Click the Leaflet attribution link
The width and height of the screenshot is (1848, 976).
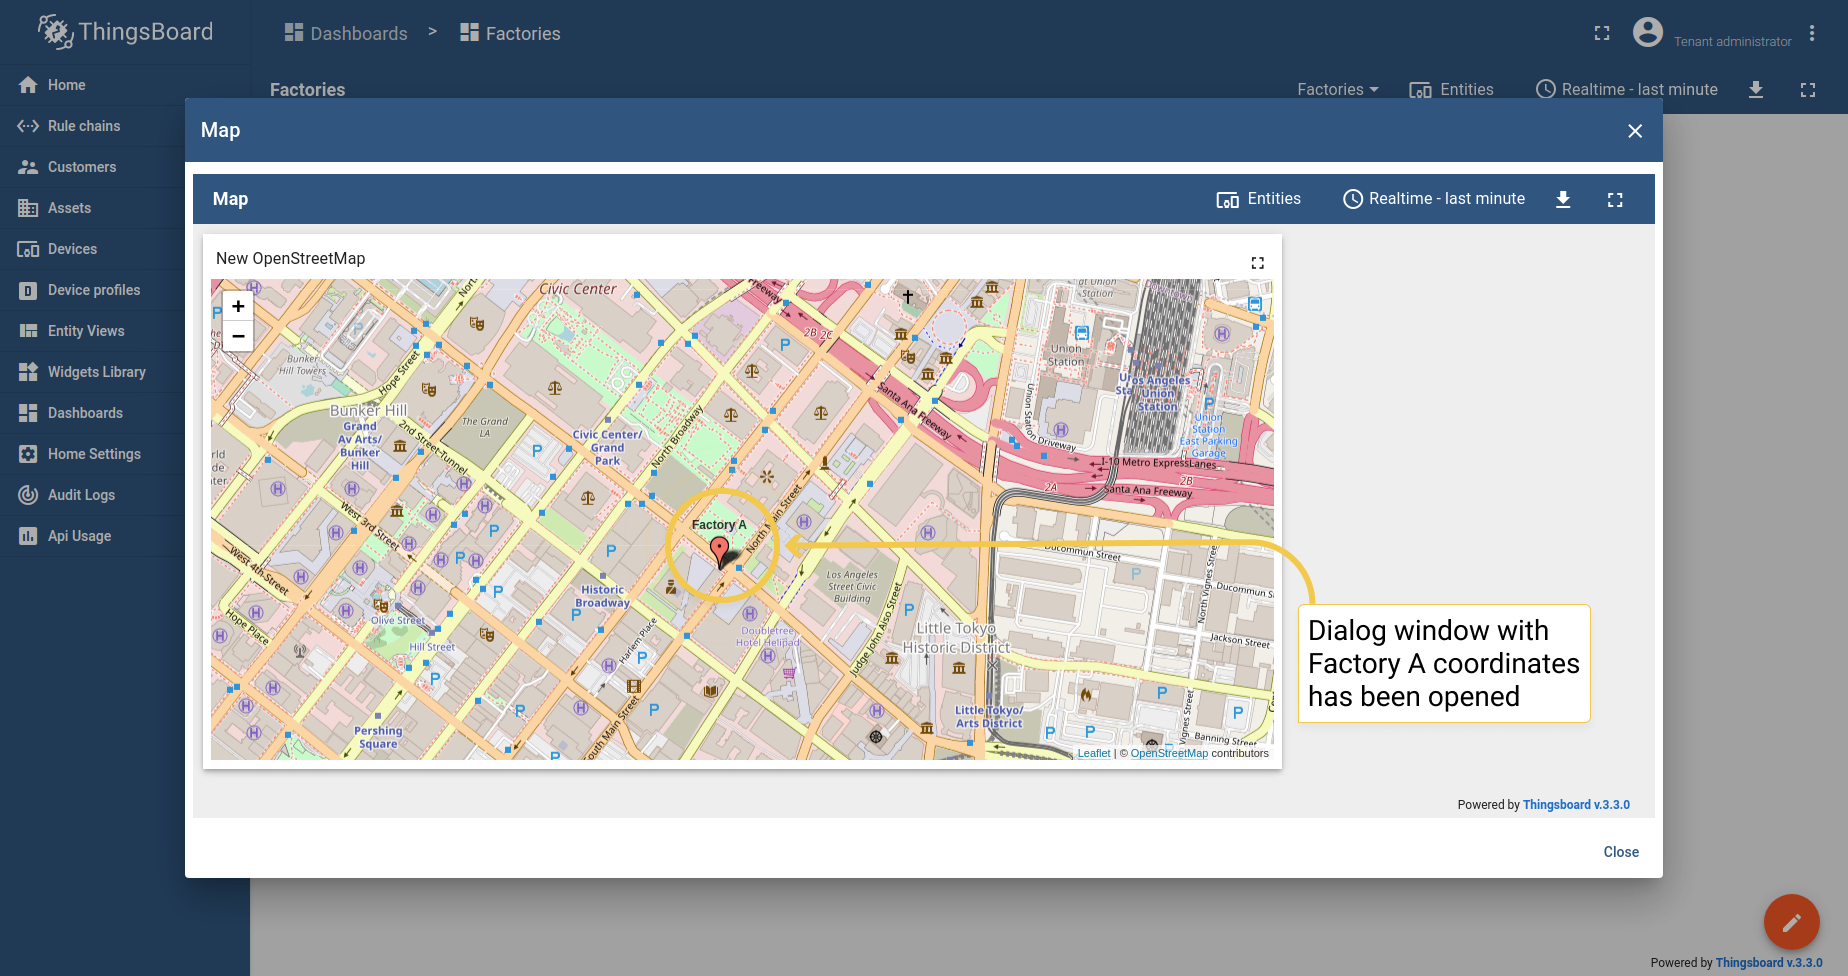pos(1094,754)
